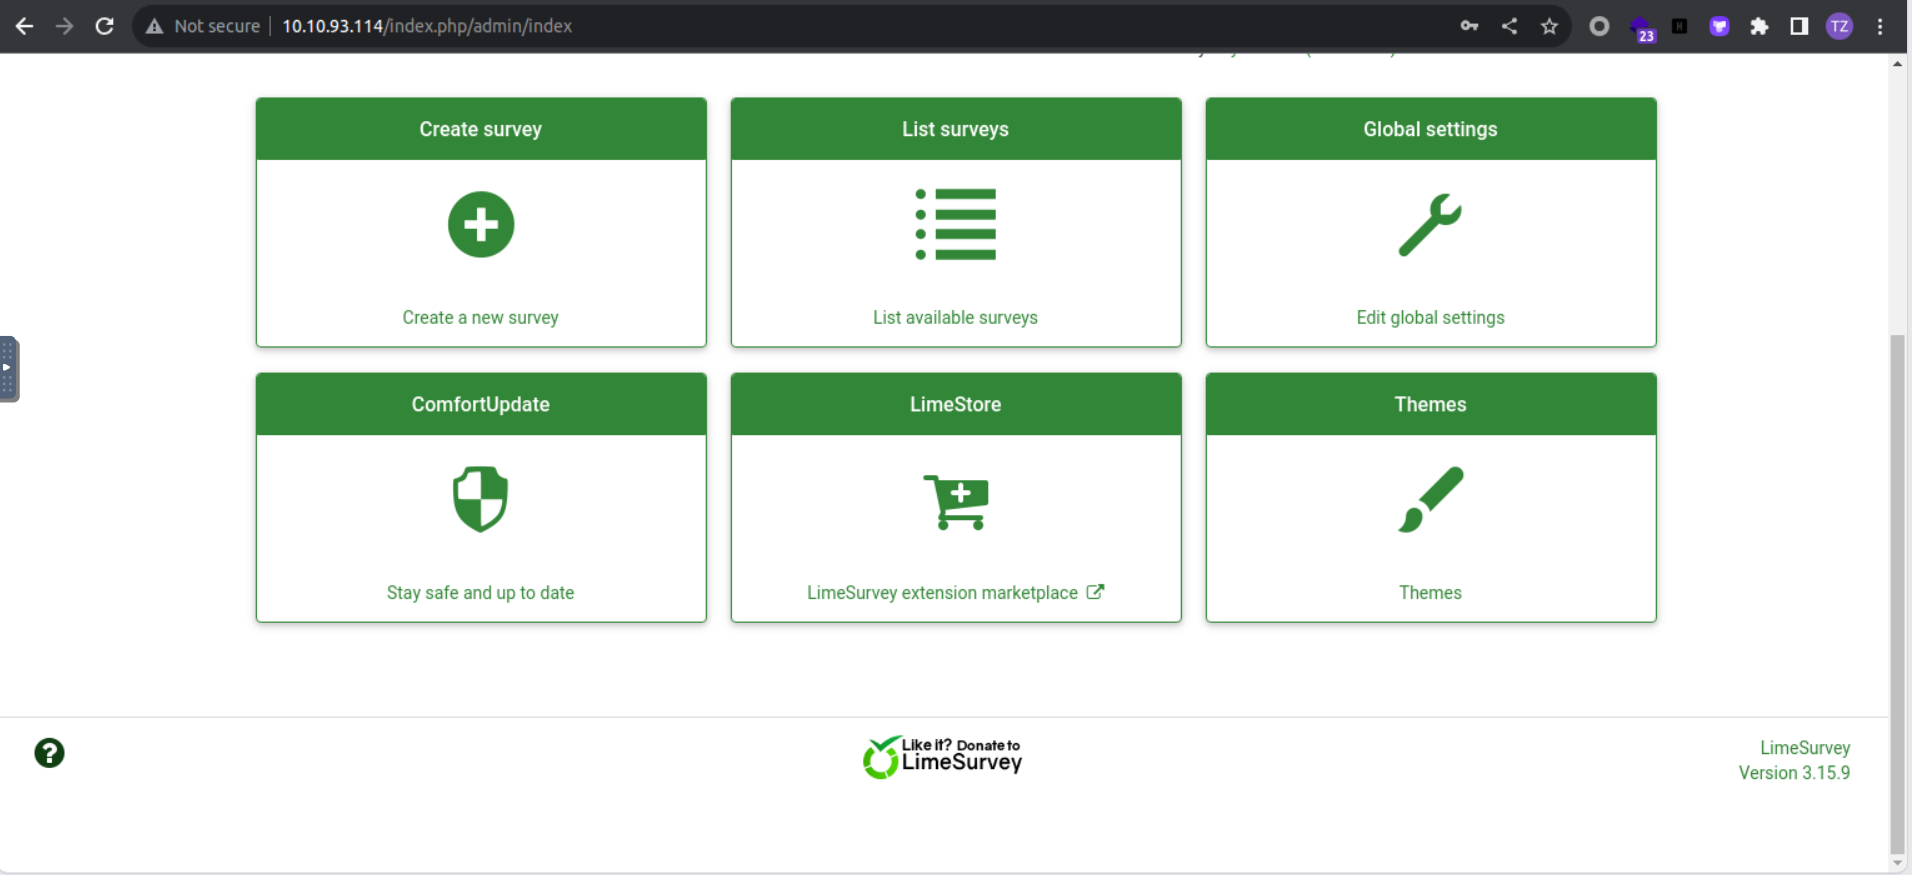1912x875 pixels.
Task: Click the ComfortUpdate header
Action: point(481,404)
